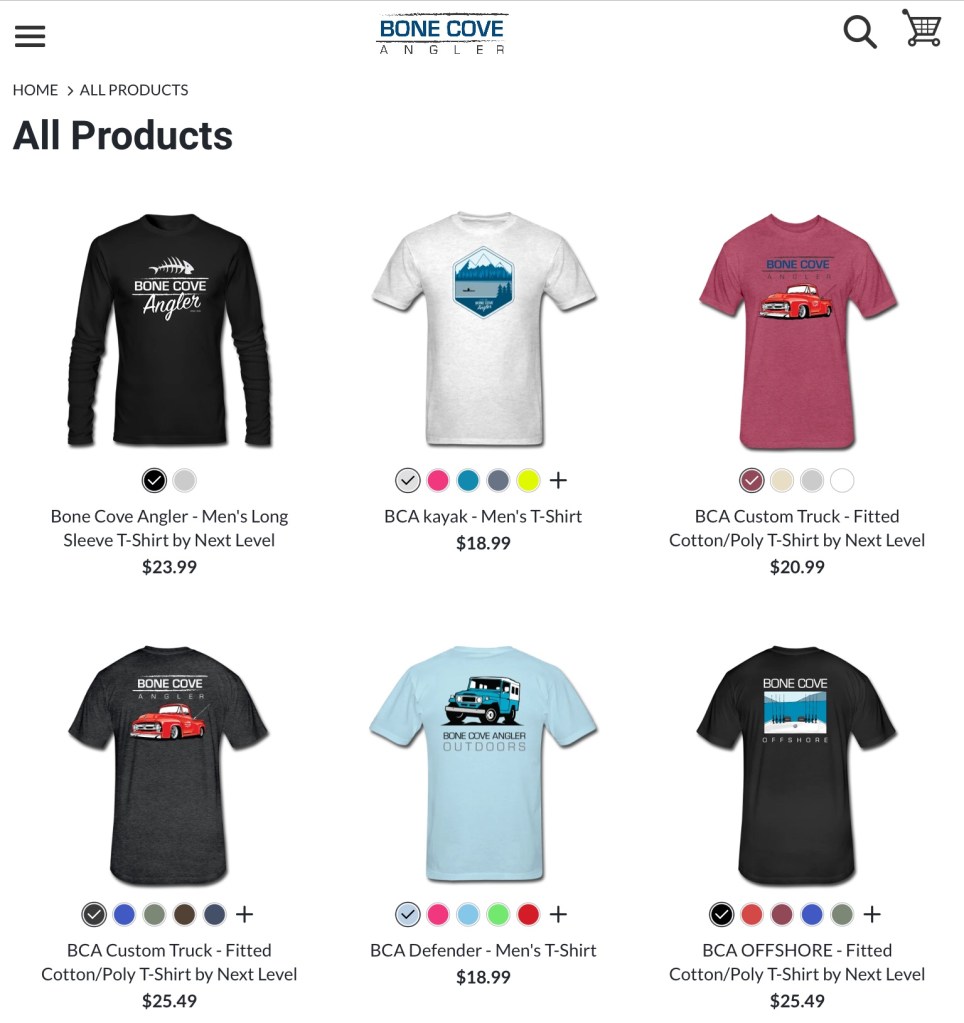Image resolution: width=964 pixels, height=1023 pixels.
Task: Open the shopping cart icon
Action: click(x=922, y=28)
